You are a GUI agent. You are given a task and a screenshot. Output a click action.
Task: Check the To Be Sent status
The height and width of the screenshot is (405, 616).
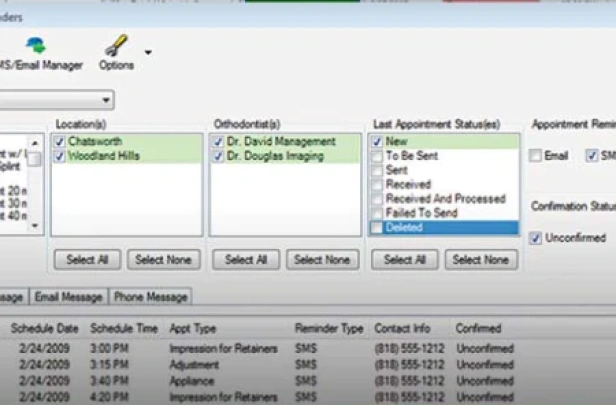pos(377,156)
